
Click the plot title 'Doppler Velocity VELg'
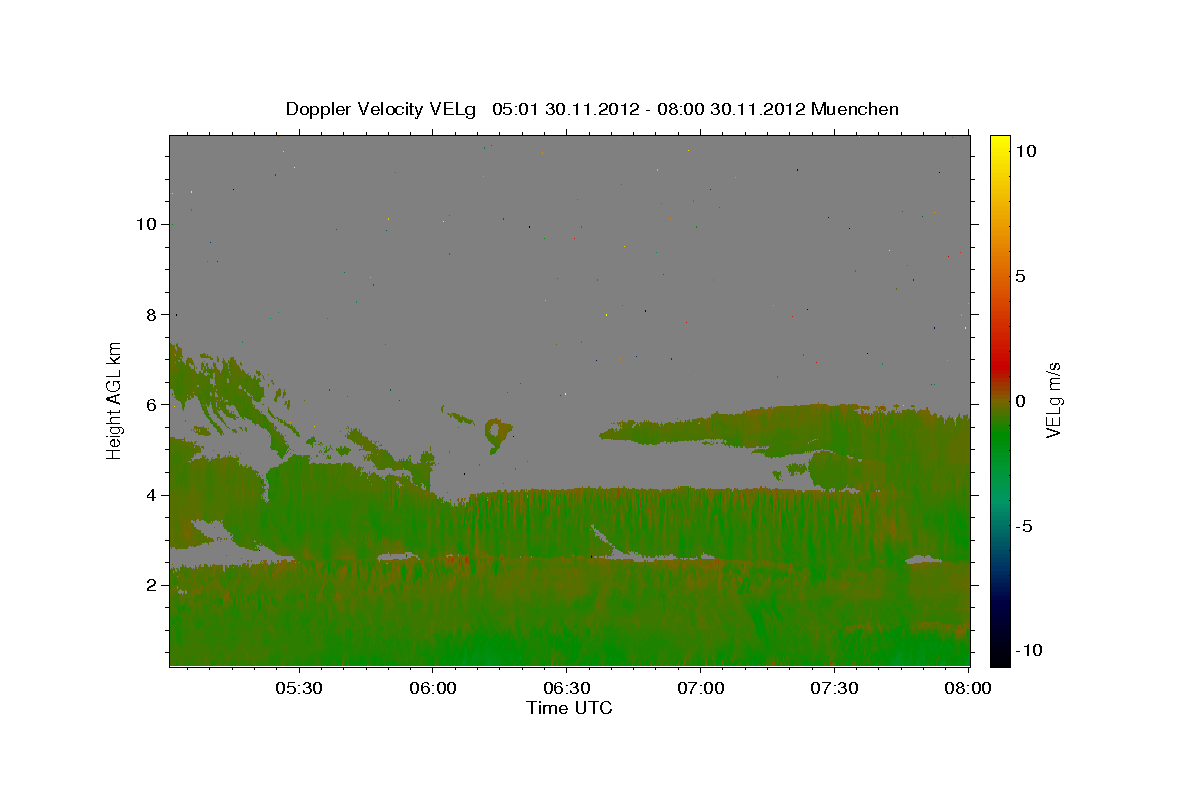(x=382, y=109)
